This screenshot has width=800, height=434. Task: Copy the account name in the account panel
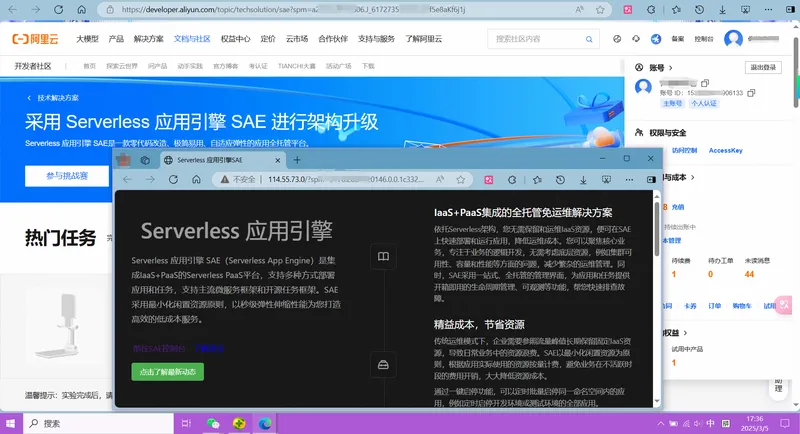(x=705, y=83)
